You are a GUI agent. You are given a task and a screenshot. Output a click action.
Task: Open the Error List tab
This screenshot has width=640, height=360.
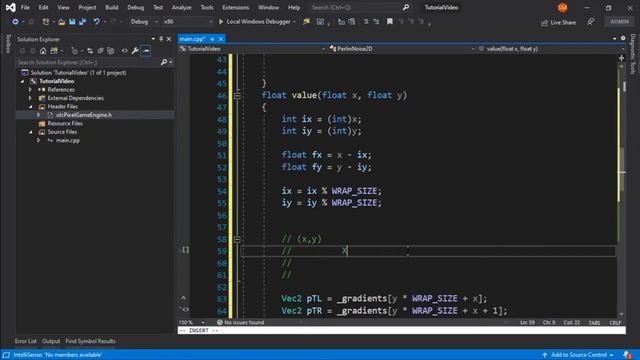tap(25, 341)
